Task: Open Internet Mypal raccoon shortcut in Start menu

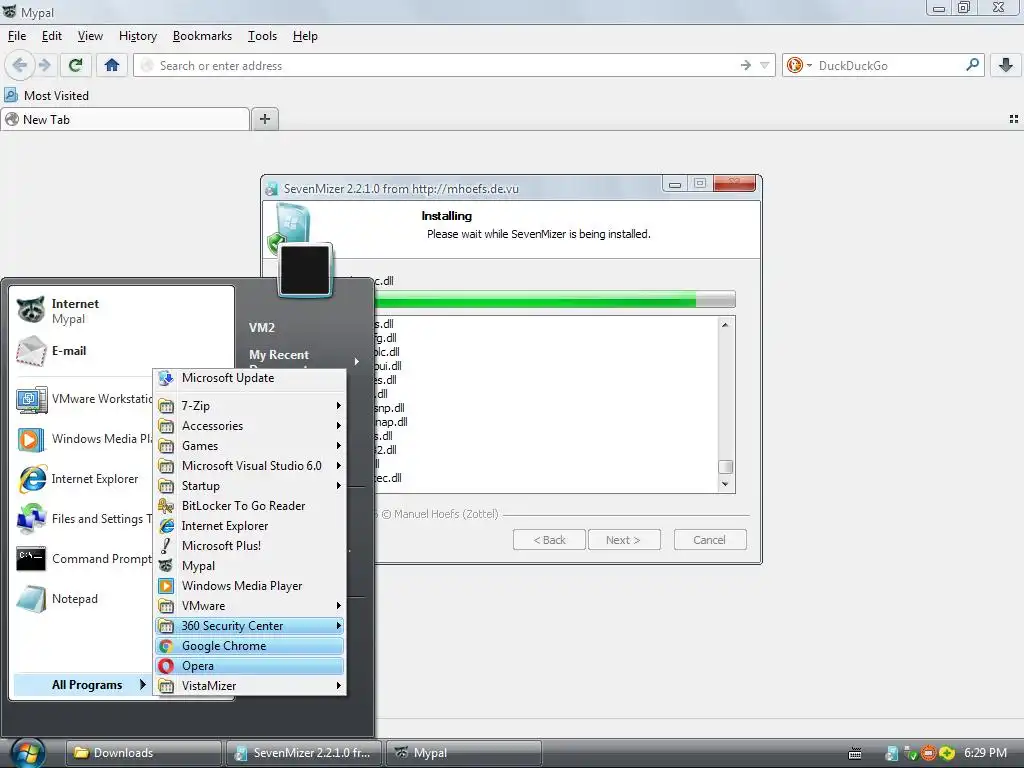Action: (123, 311)
